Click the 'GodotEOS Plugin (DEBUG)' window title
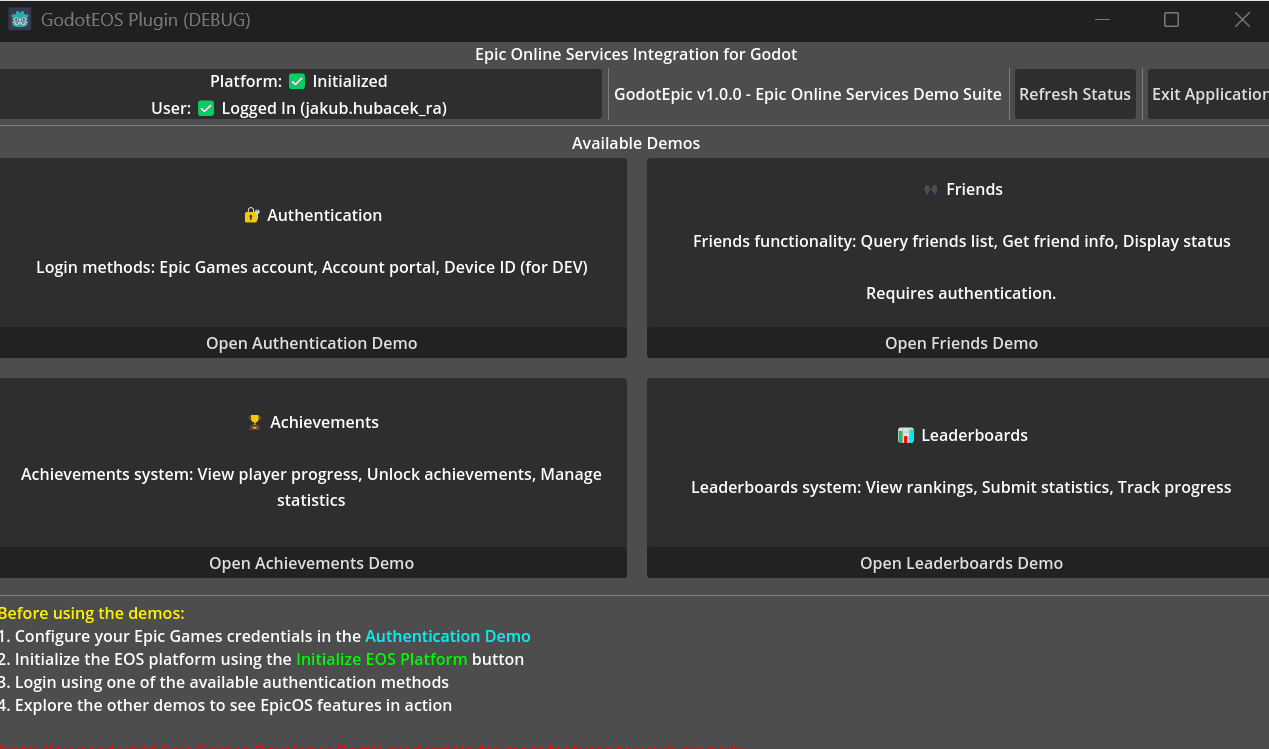Screen dimensions: 1269x749 point(146,19)
